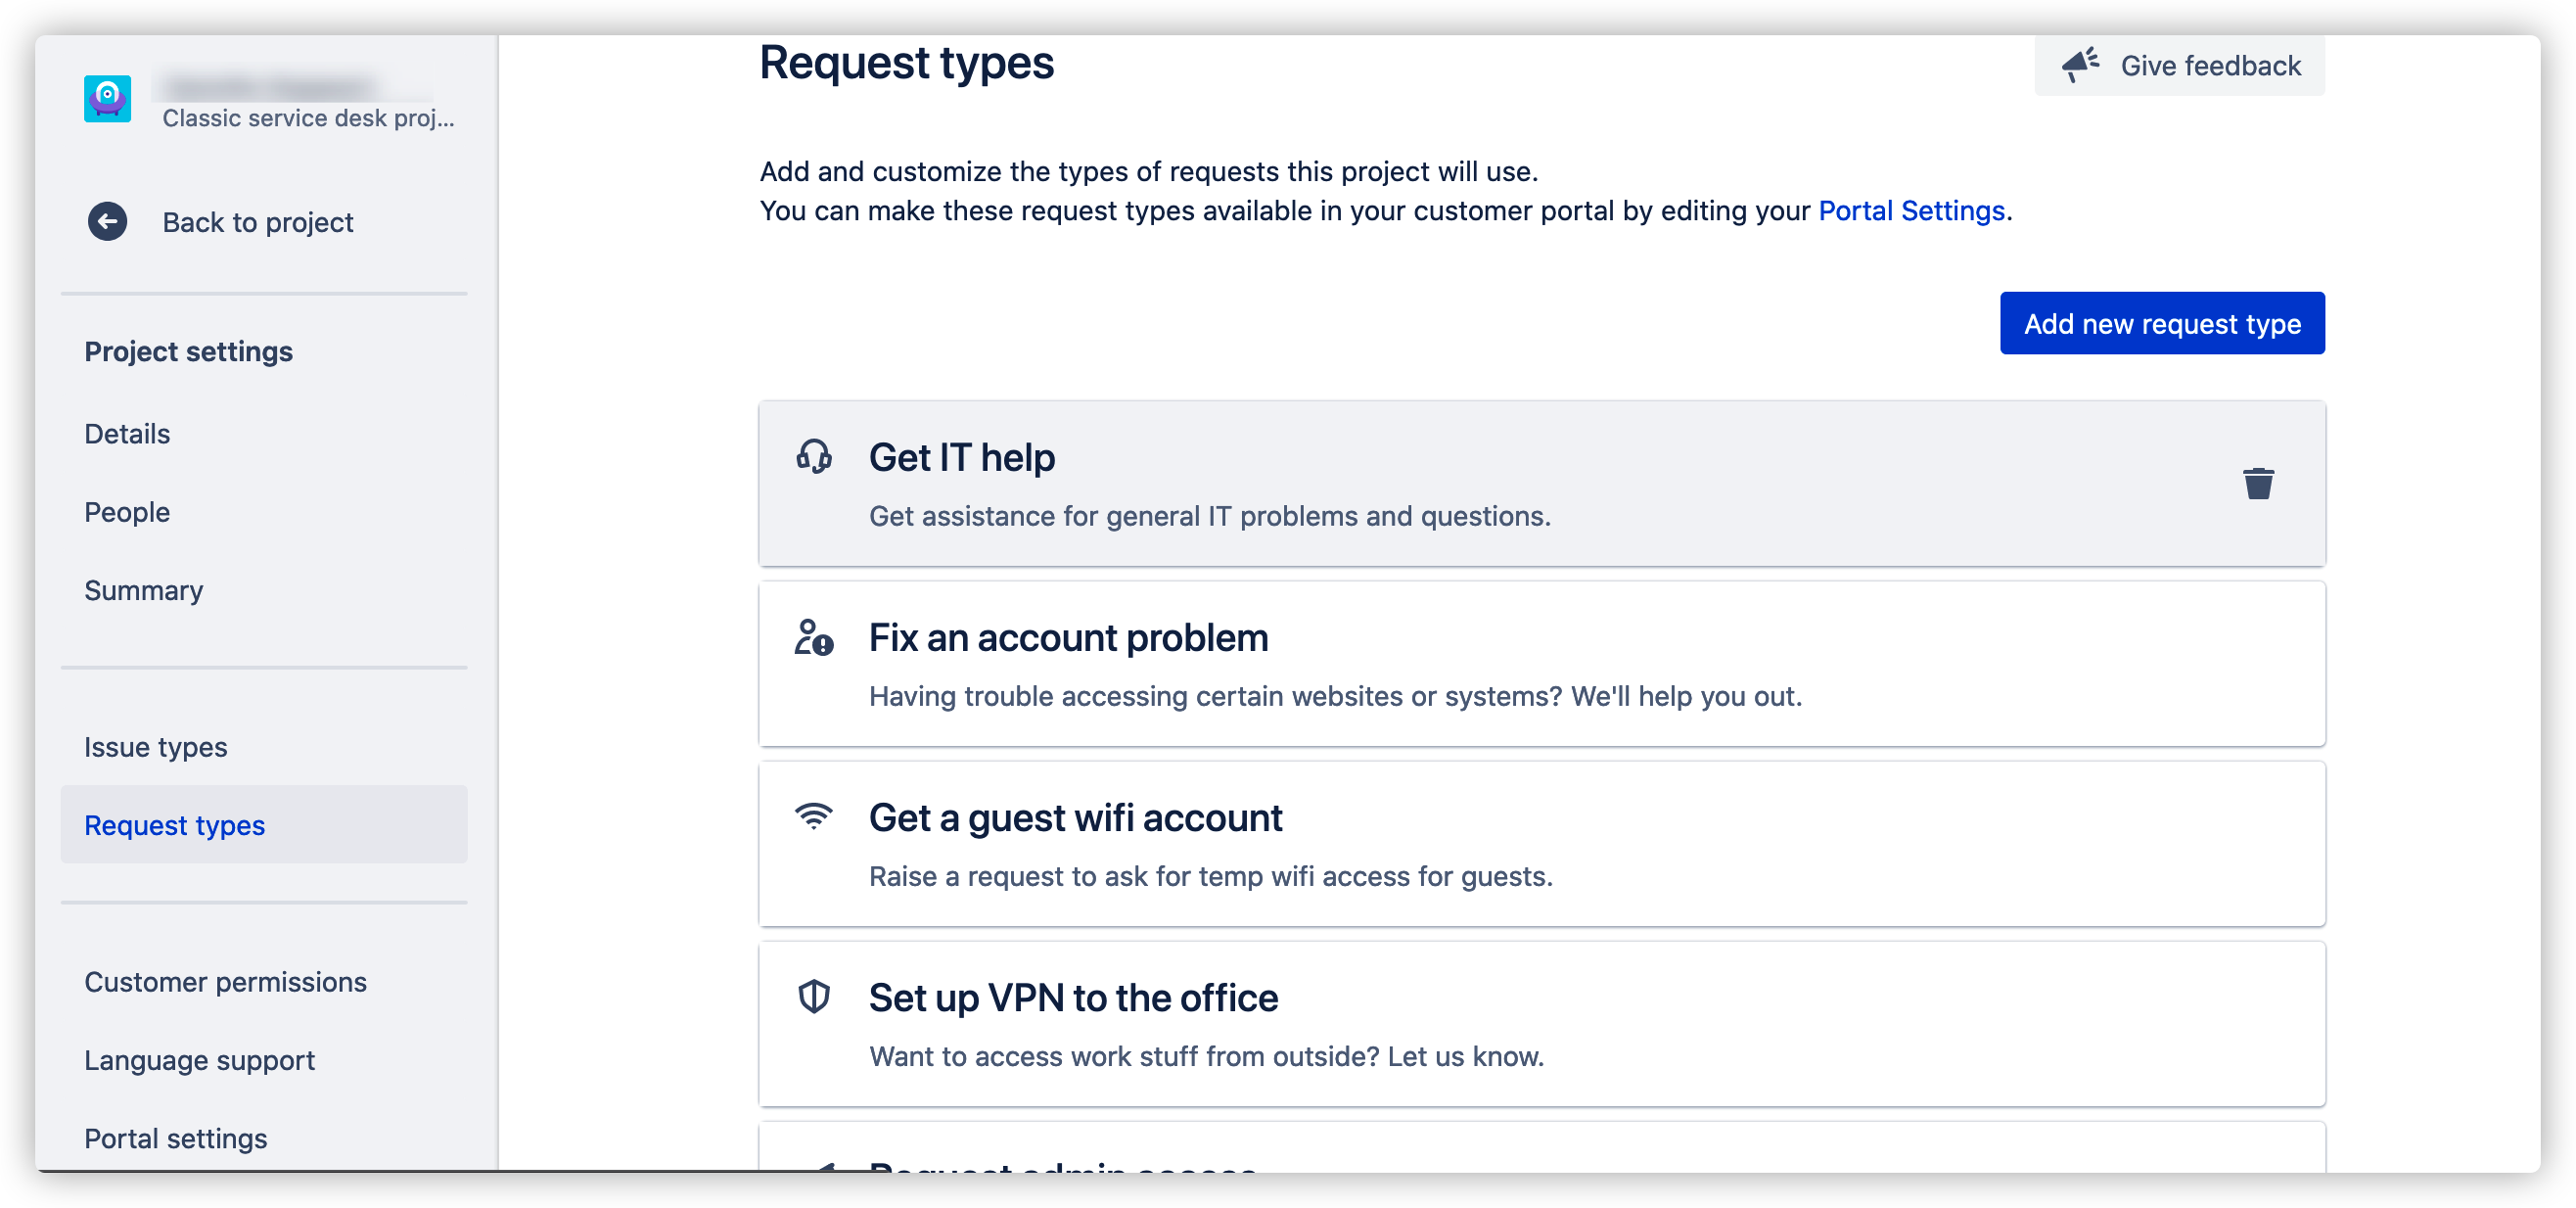Viewport: 2576px width, 1208px height.
Task: Click the headset icon for Get IT help
Action: click(x=814, y=456)
